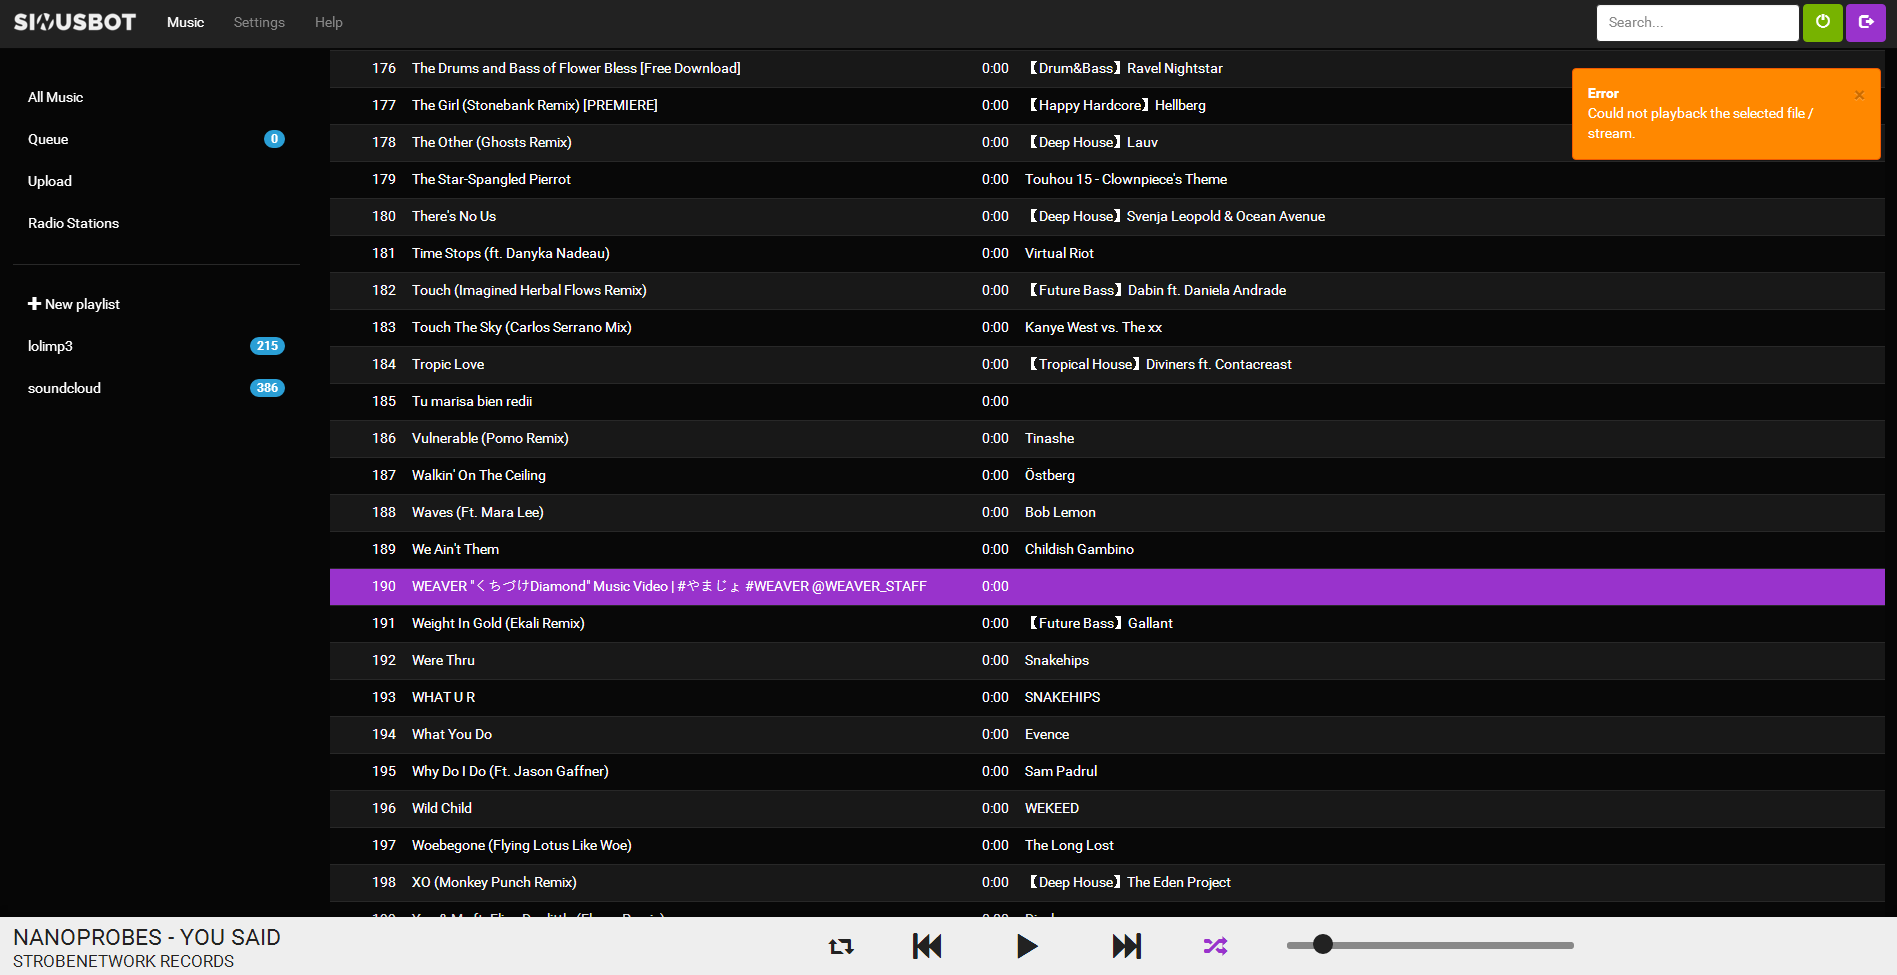Click artist The Long Lost
The width and height of the screenshot is (1897, 975).
(x=1069, y=845)
